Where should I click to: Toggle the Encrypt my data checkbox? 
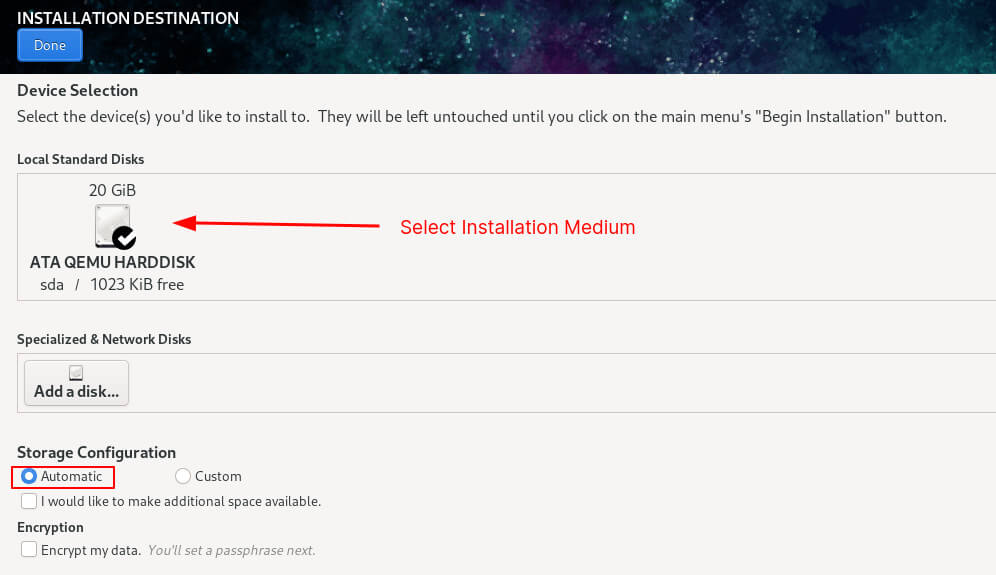(29, 549)
